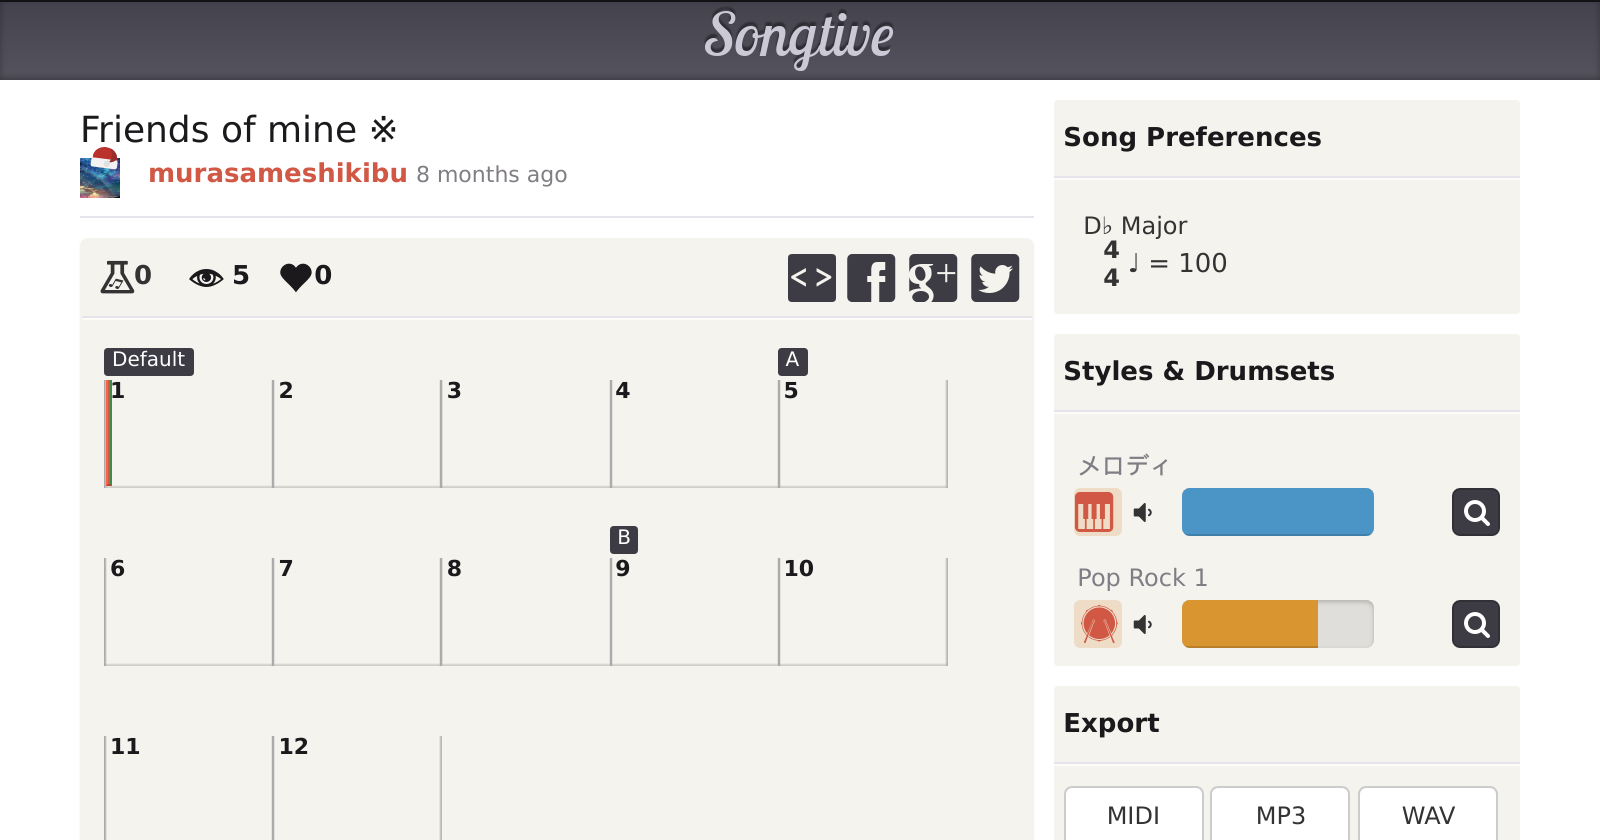Screen dimensions: 1600x840
Task: Share song on Facebook
Action: 871,278
